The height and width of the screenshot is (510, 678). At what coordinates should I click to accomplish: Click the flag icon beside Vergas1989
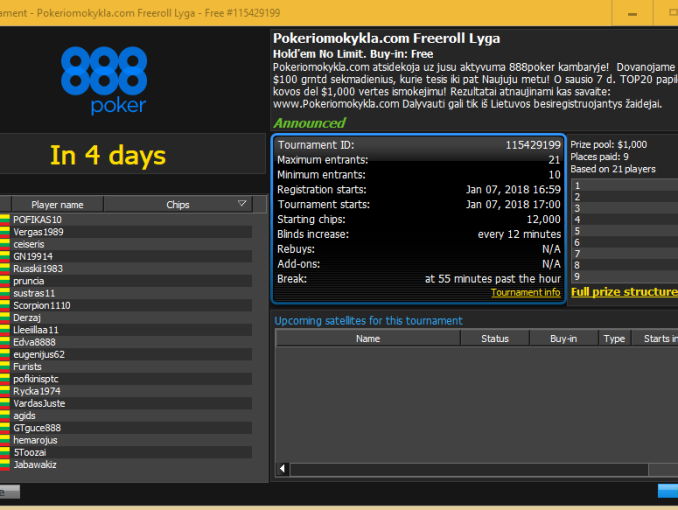point(5,232)
